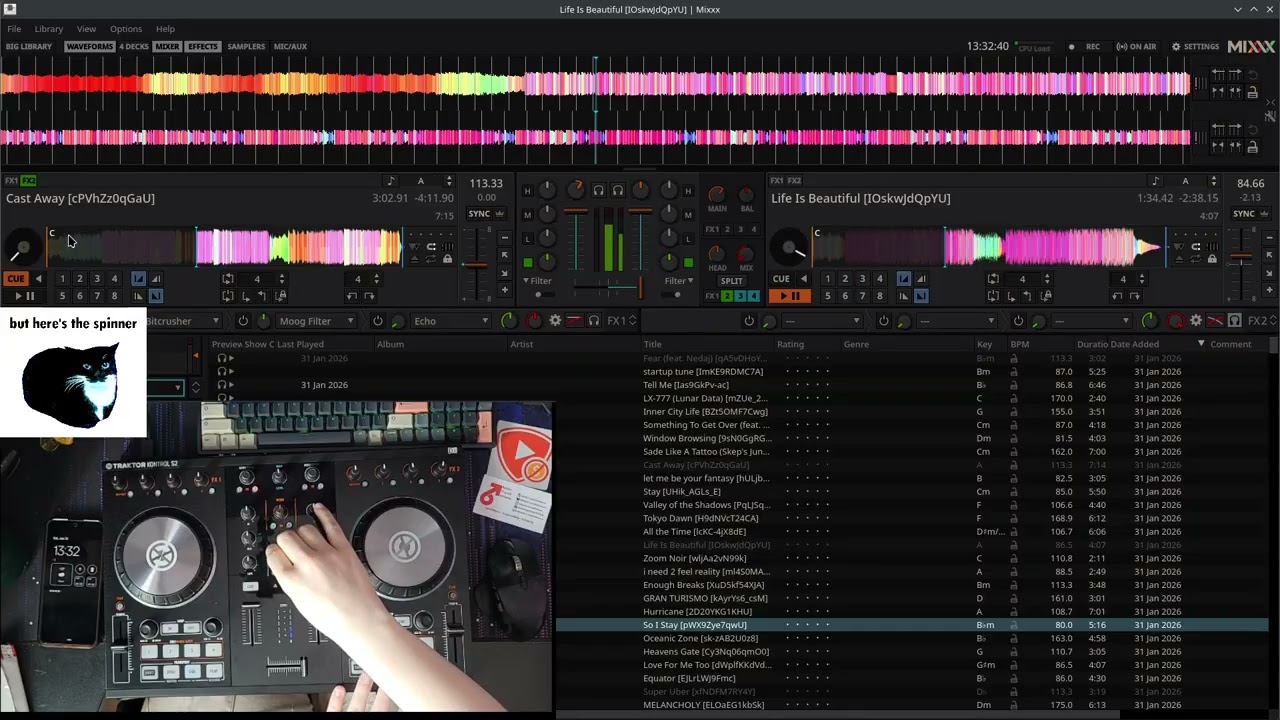
Task: Sort library by BPM column
Action: point(1020,344)
